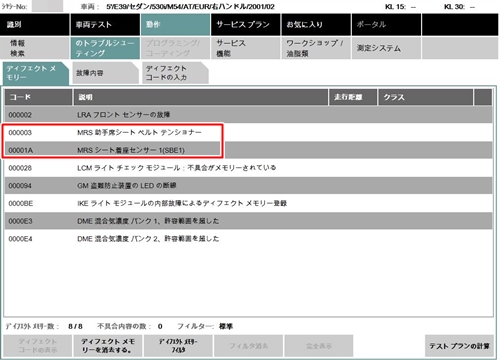500x360 pixels.
Task: Click GM 盗難防止装置の LED description
Action: (127, 185)
